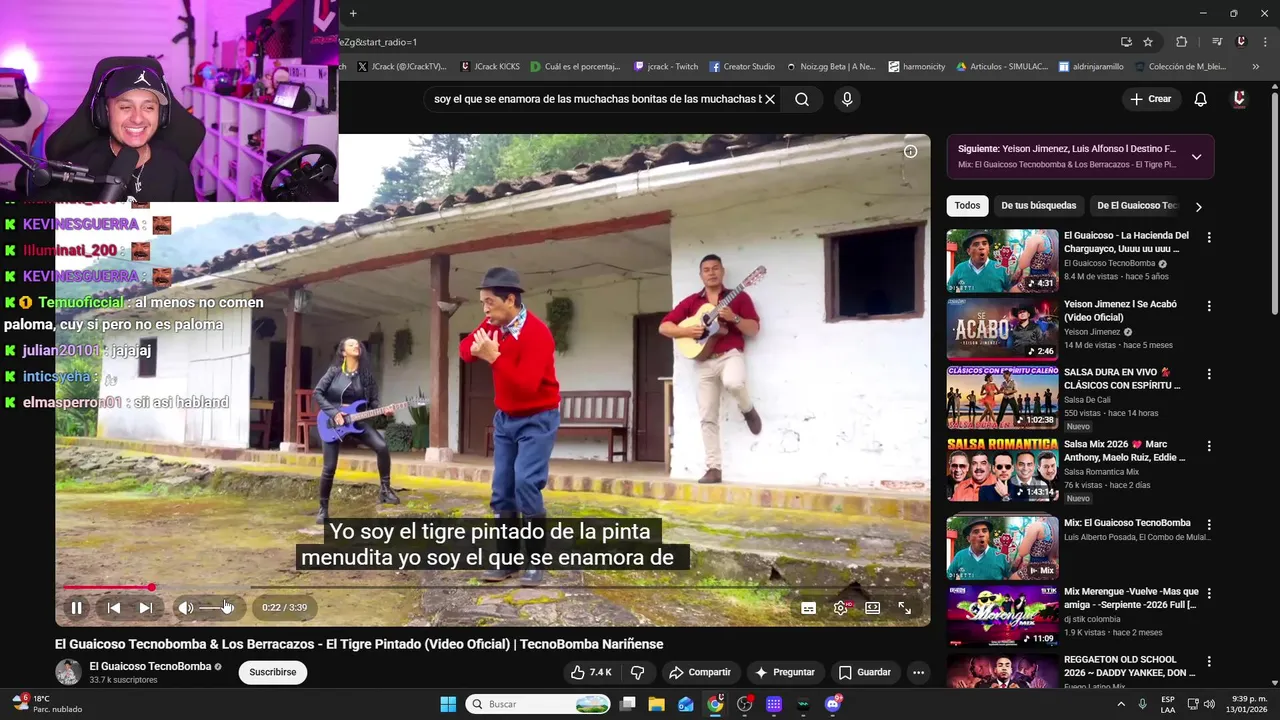Viewport: 1280px width, 720px height.
Task: Open the El Guaicoso TecnoBomba channel name
Action: tap(150, 667)
